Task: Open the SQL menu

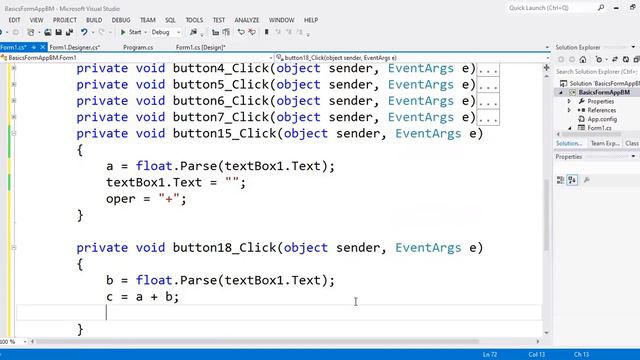Action: [170, 20]
